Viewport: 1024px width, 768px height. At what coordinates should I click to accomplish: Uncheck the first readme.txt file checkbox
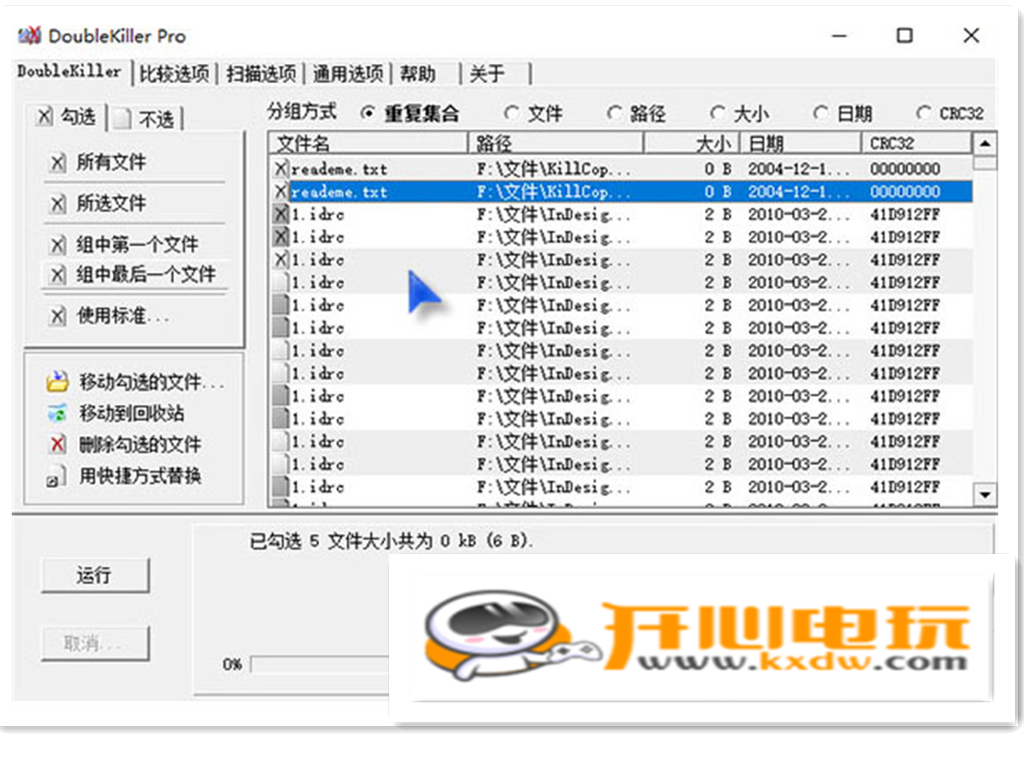(282, 168)
